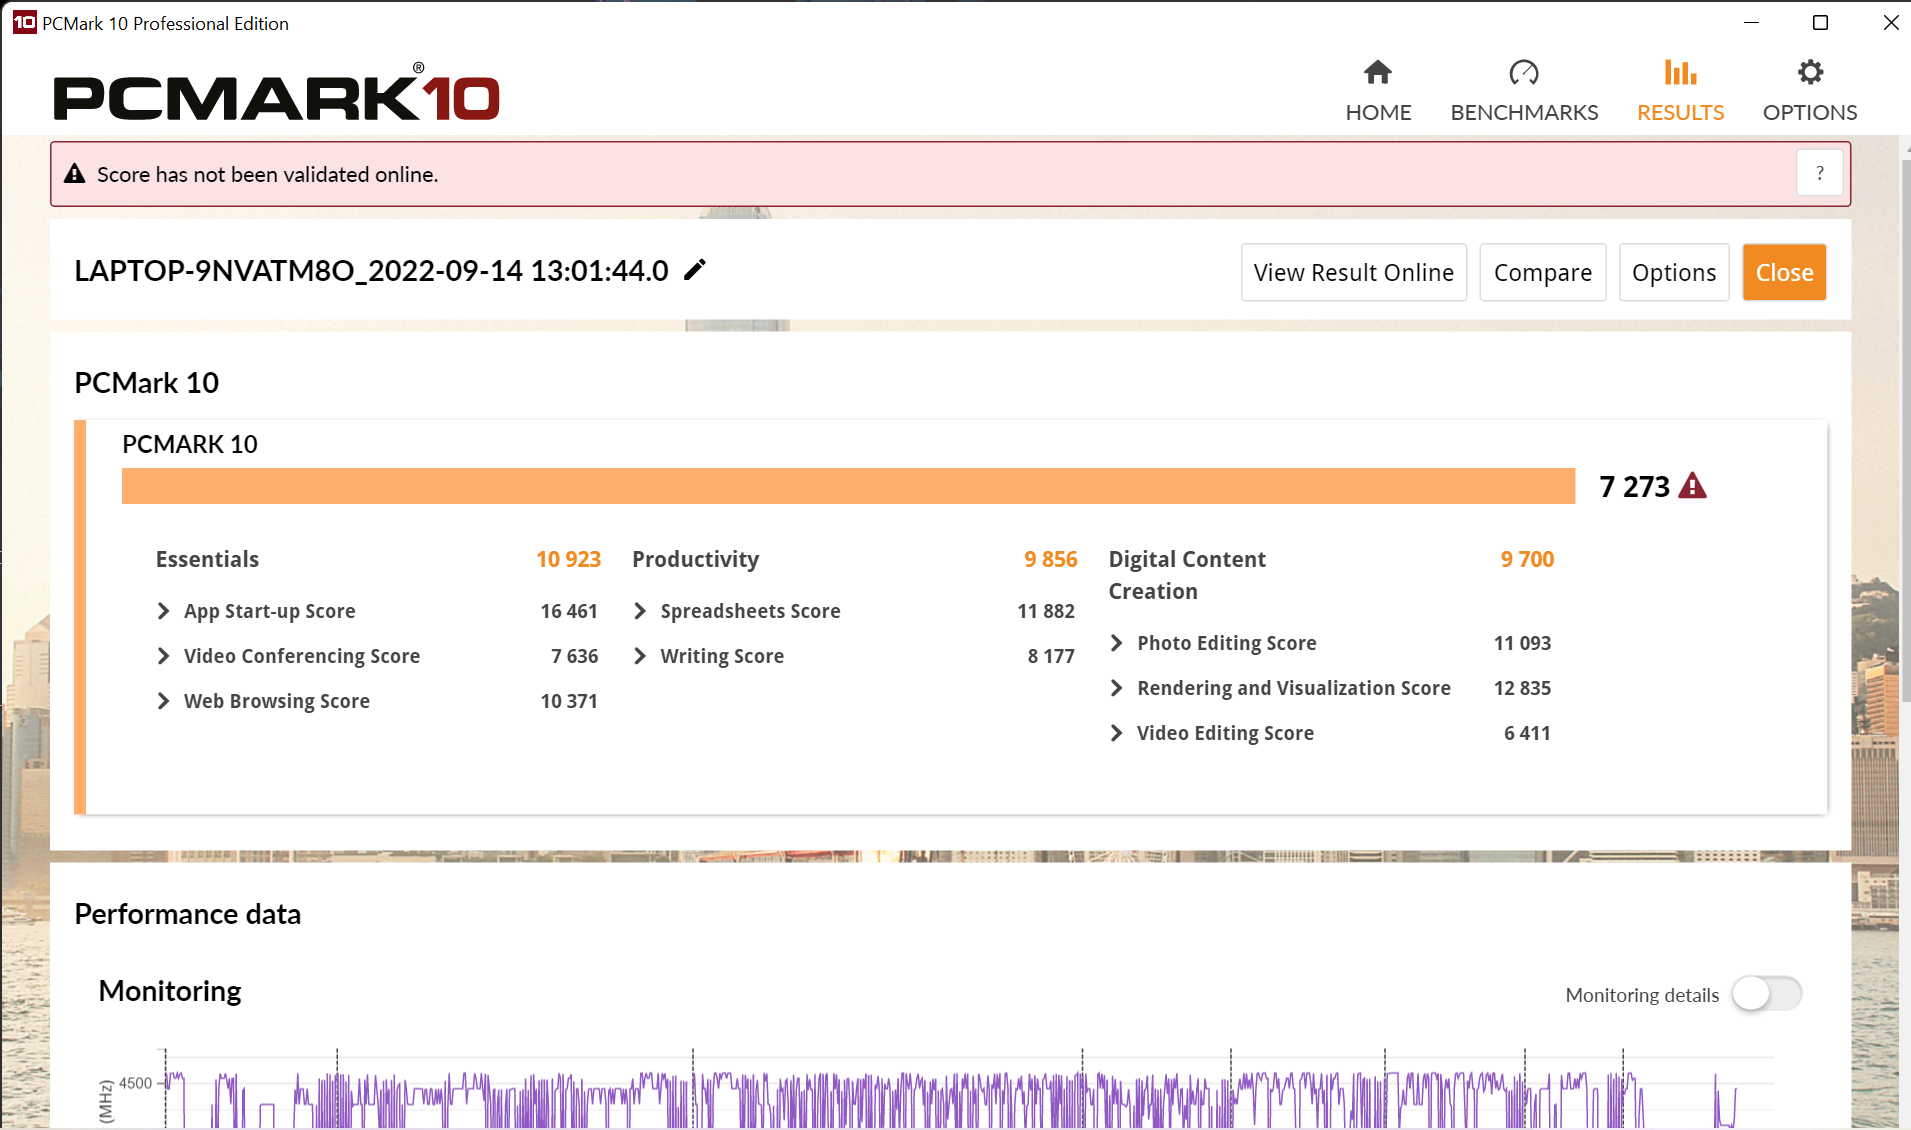
Task: Click the PCMark 10 logo
Action: pos(276,92)
